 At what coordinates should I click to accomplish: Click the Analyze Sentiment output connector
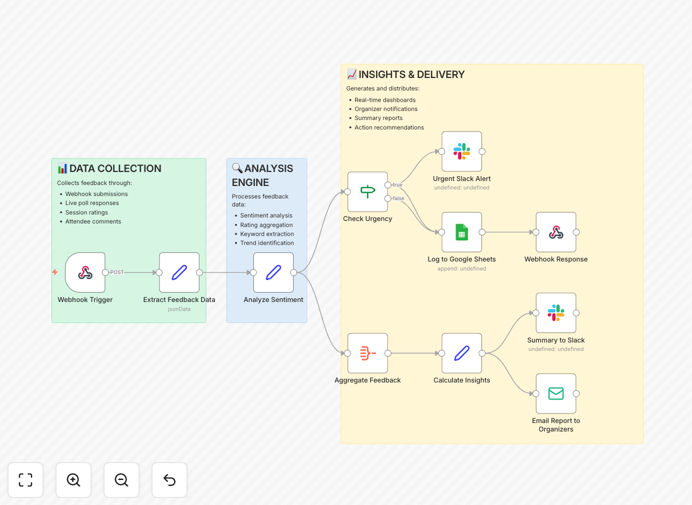tap(293, 272)
